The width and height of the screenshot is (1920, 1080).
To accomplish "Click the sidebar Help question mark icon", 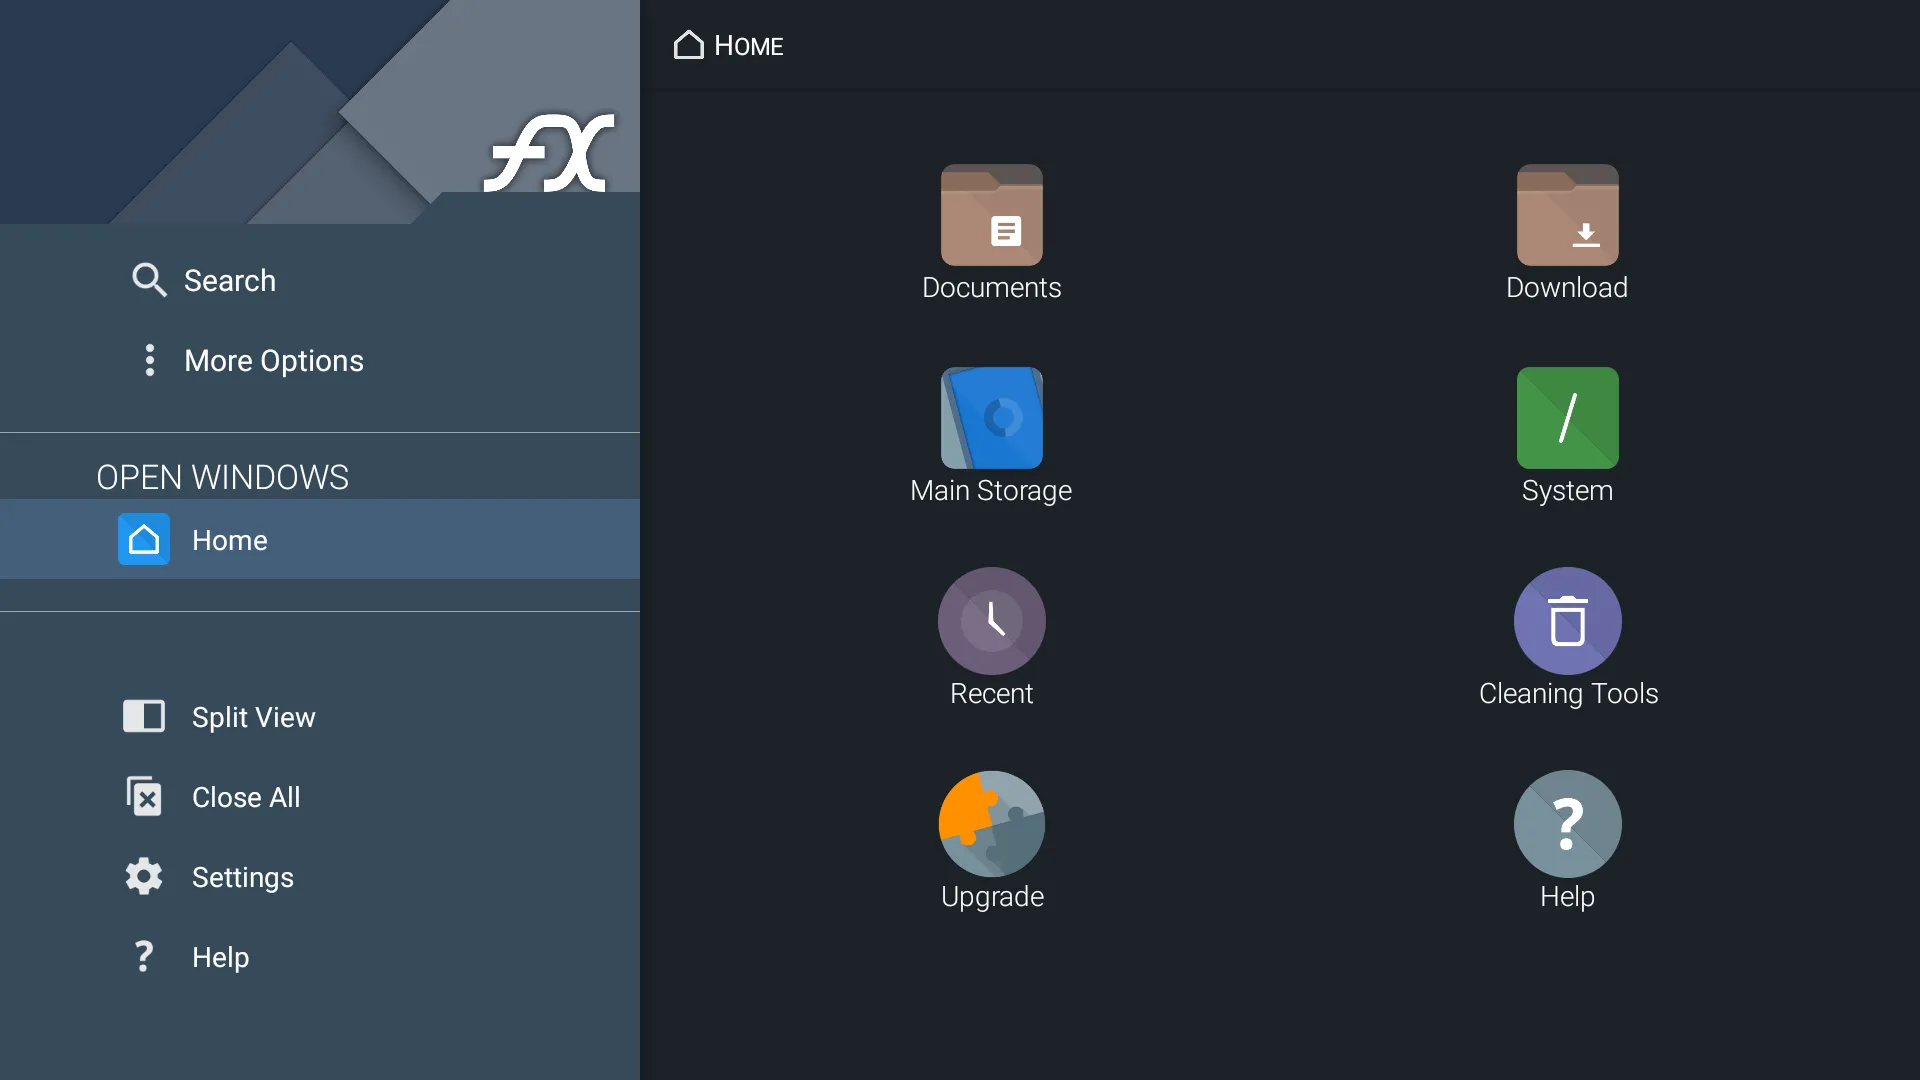I will pyautogui.click(x=144, y=956).
